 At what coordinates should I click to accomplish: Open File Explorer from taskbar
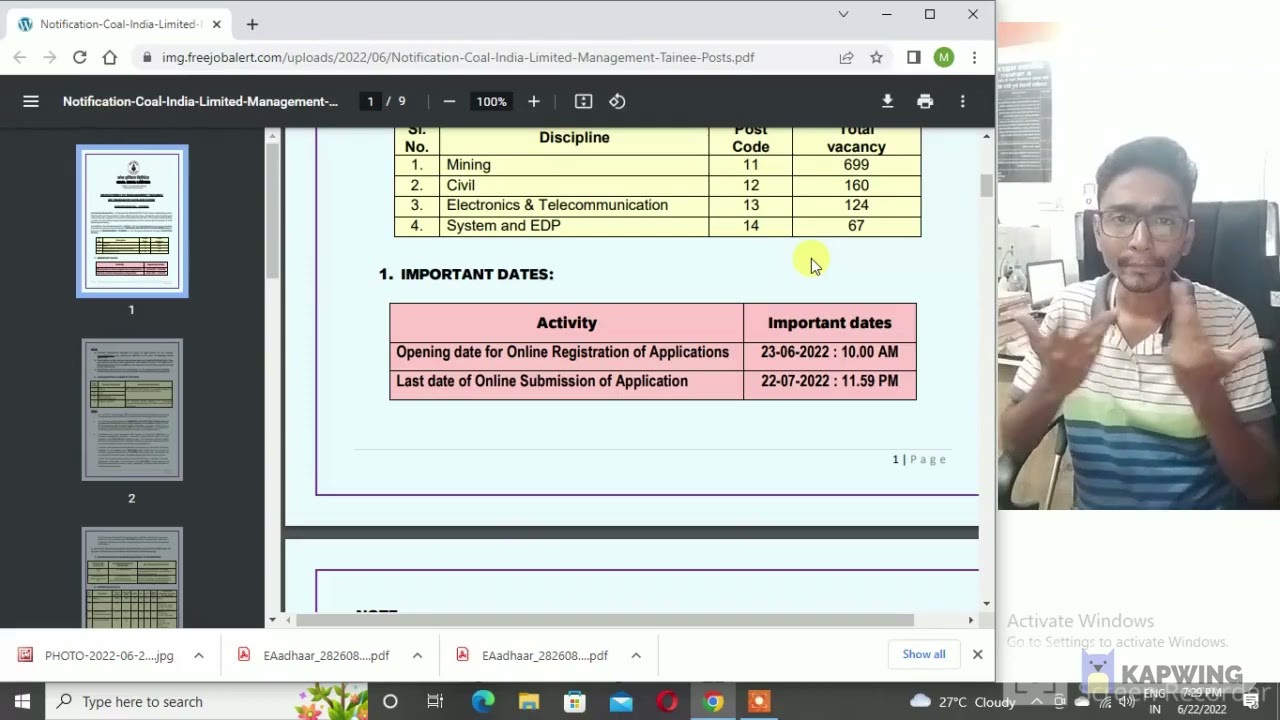tap(529, 701)
